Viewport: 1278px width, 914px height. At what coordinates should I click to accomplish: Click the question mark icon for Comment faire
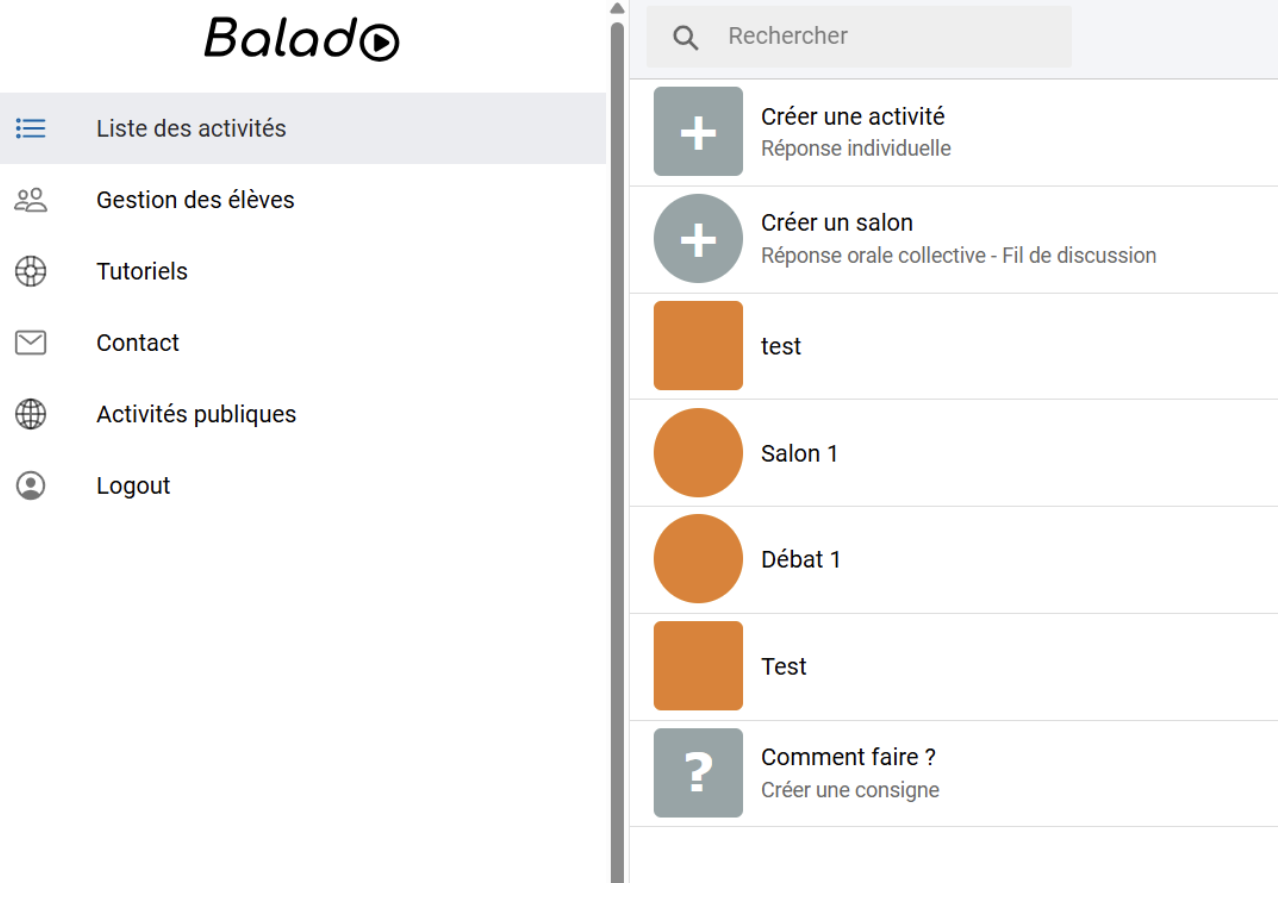[x=698, y=773]
